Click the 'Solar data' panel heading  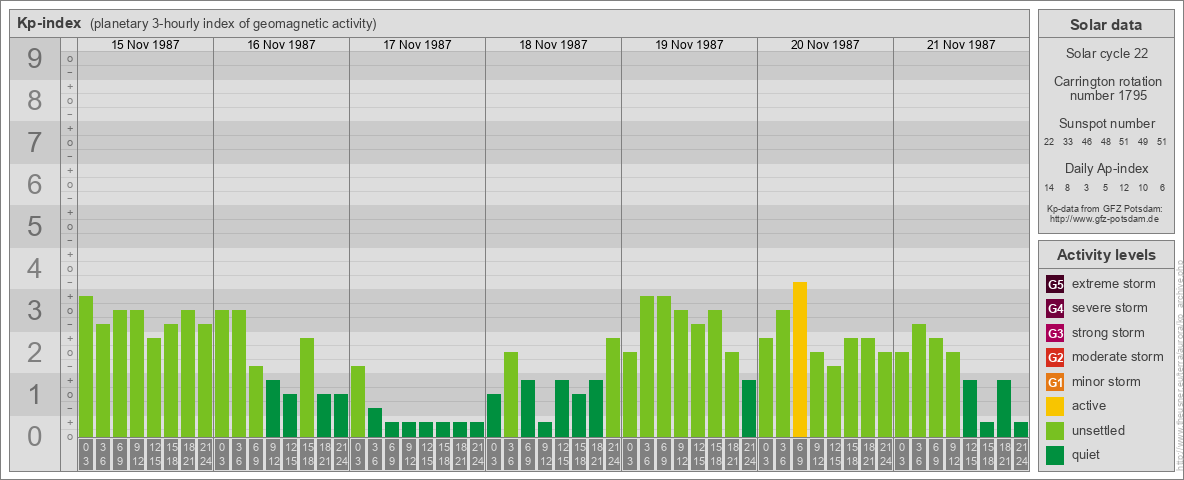point(1105,25)
